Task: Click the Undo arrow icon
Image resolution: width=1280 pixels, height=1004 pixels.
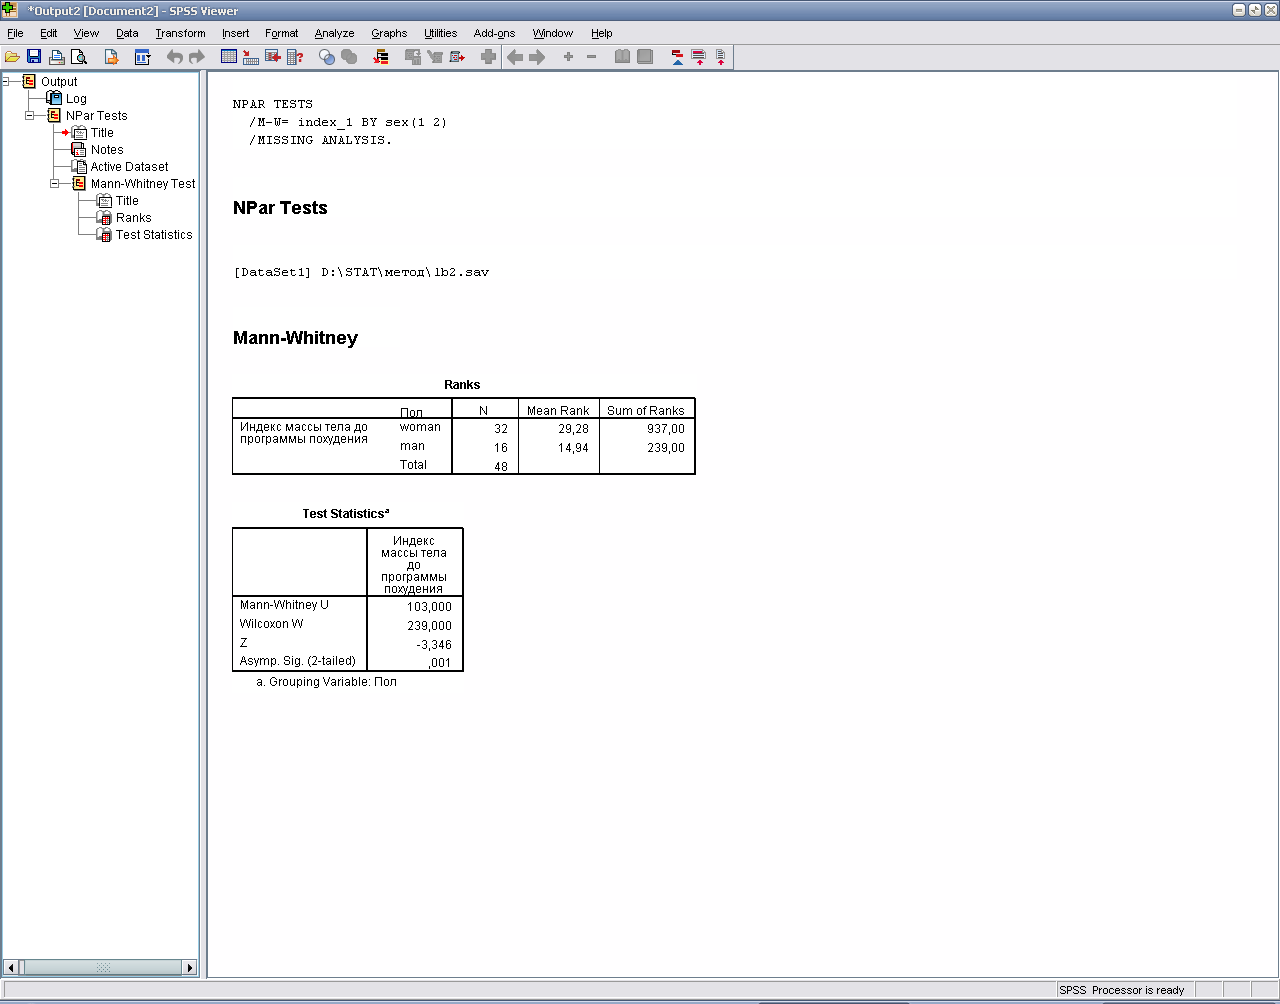Action: (175, 57)
